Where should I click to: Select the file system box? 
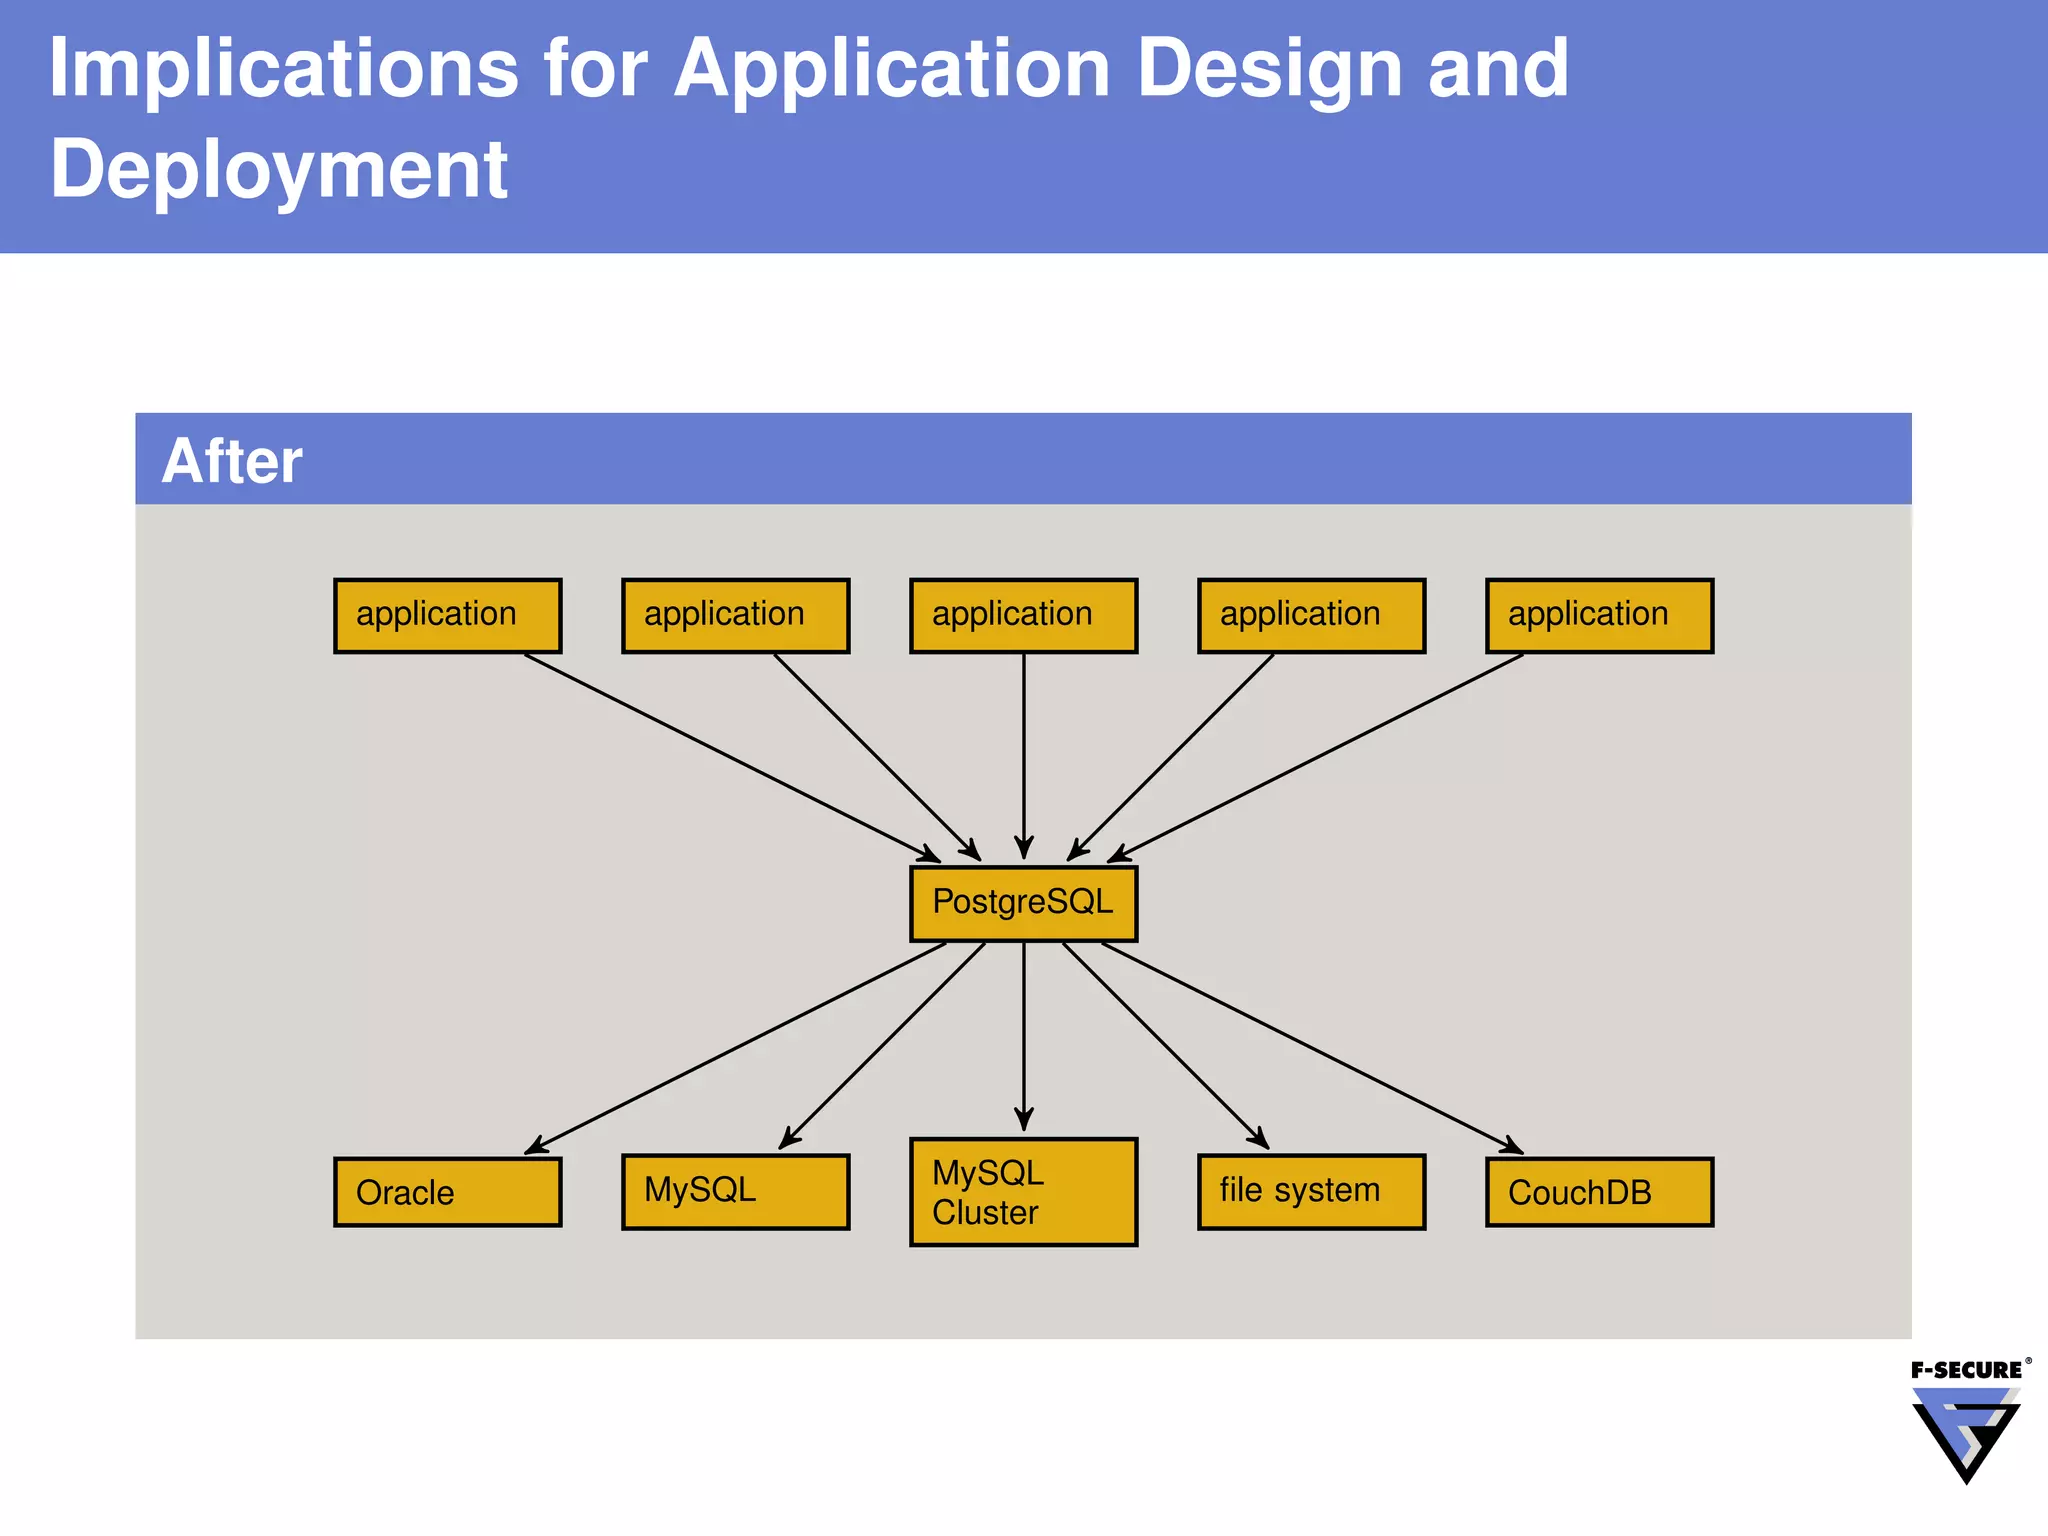coord(1311,1192)
